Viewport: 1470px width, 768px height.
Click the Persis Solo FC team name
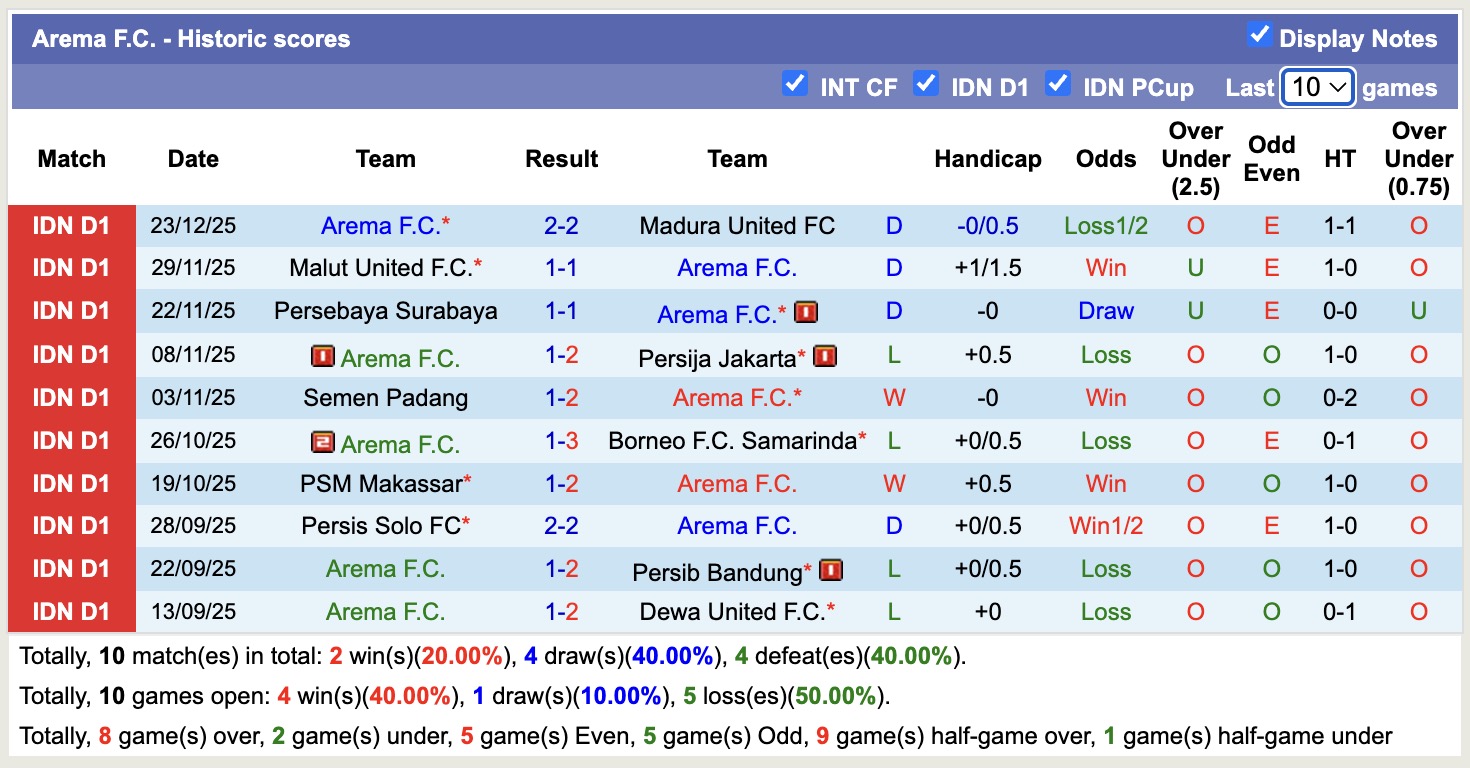[x=380, y=526]
